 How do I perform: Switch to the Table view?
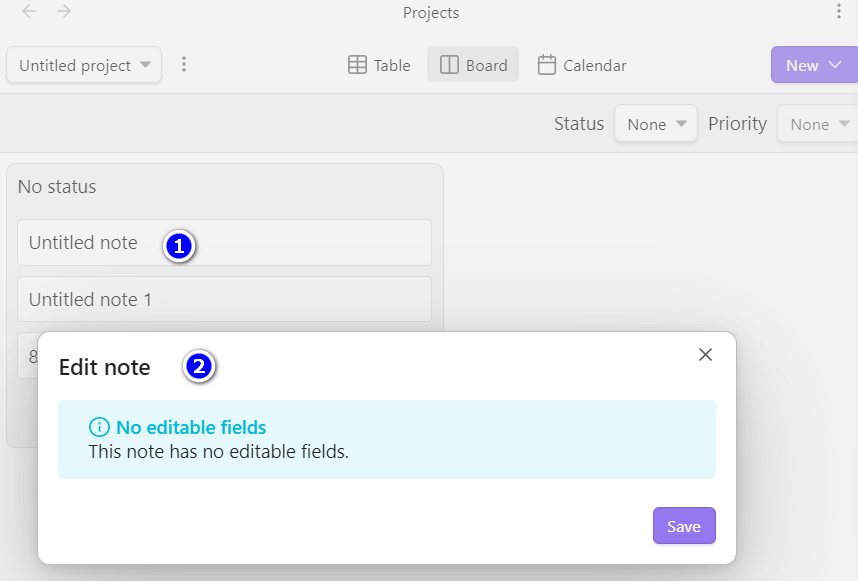pos(378,64)
